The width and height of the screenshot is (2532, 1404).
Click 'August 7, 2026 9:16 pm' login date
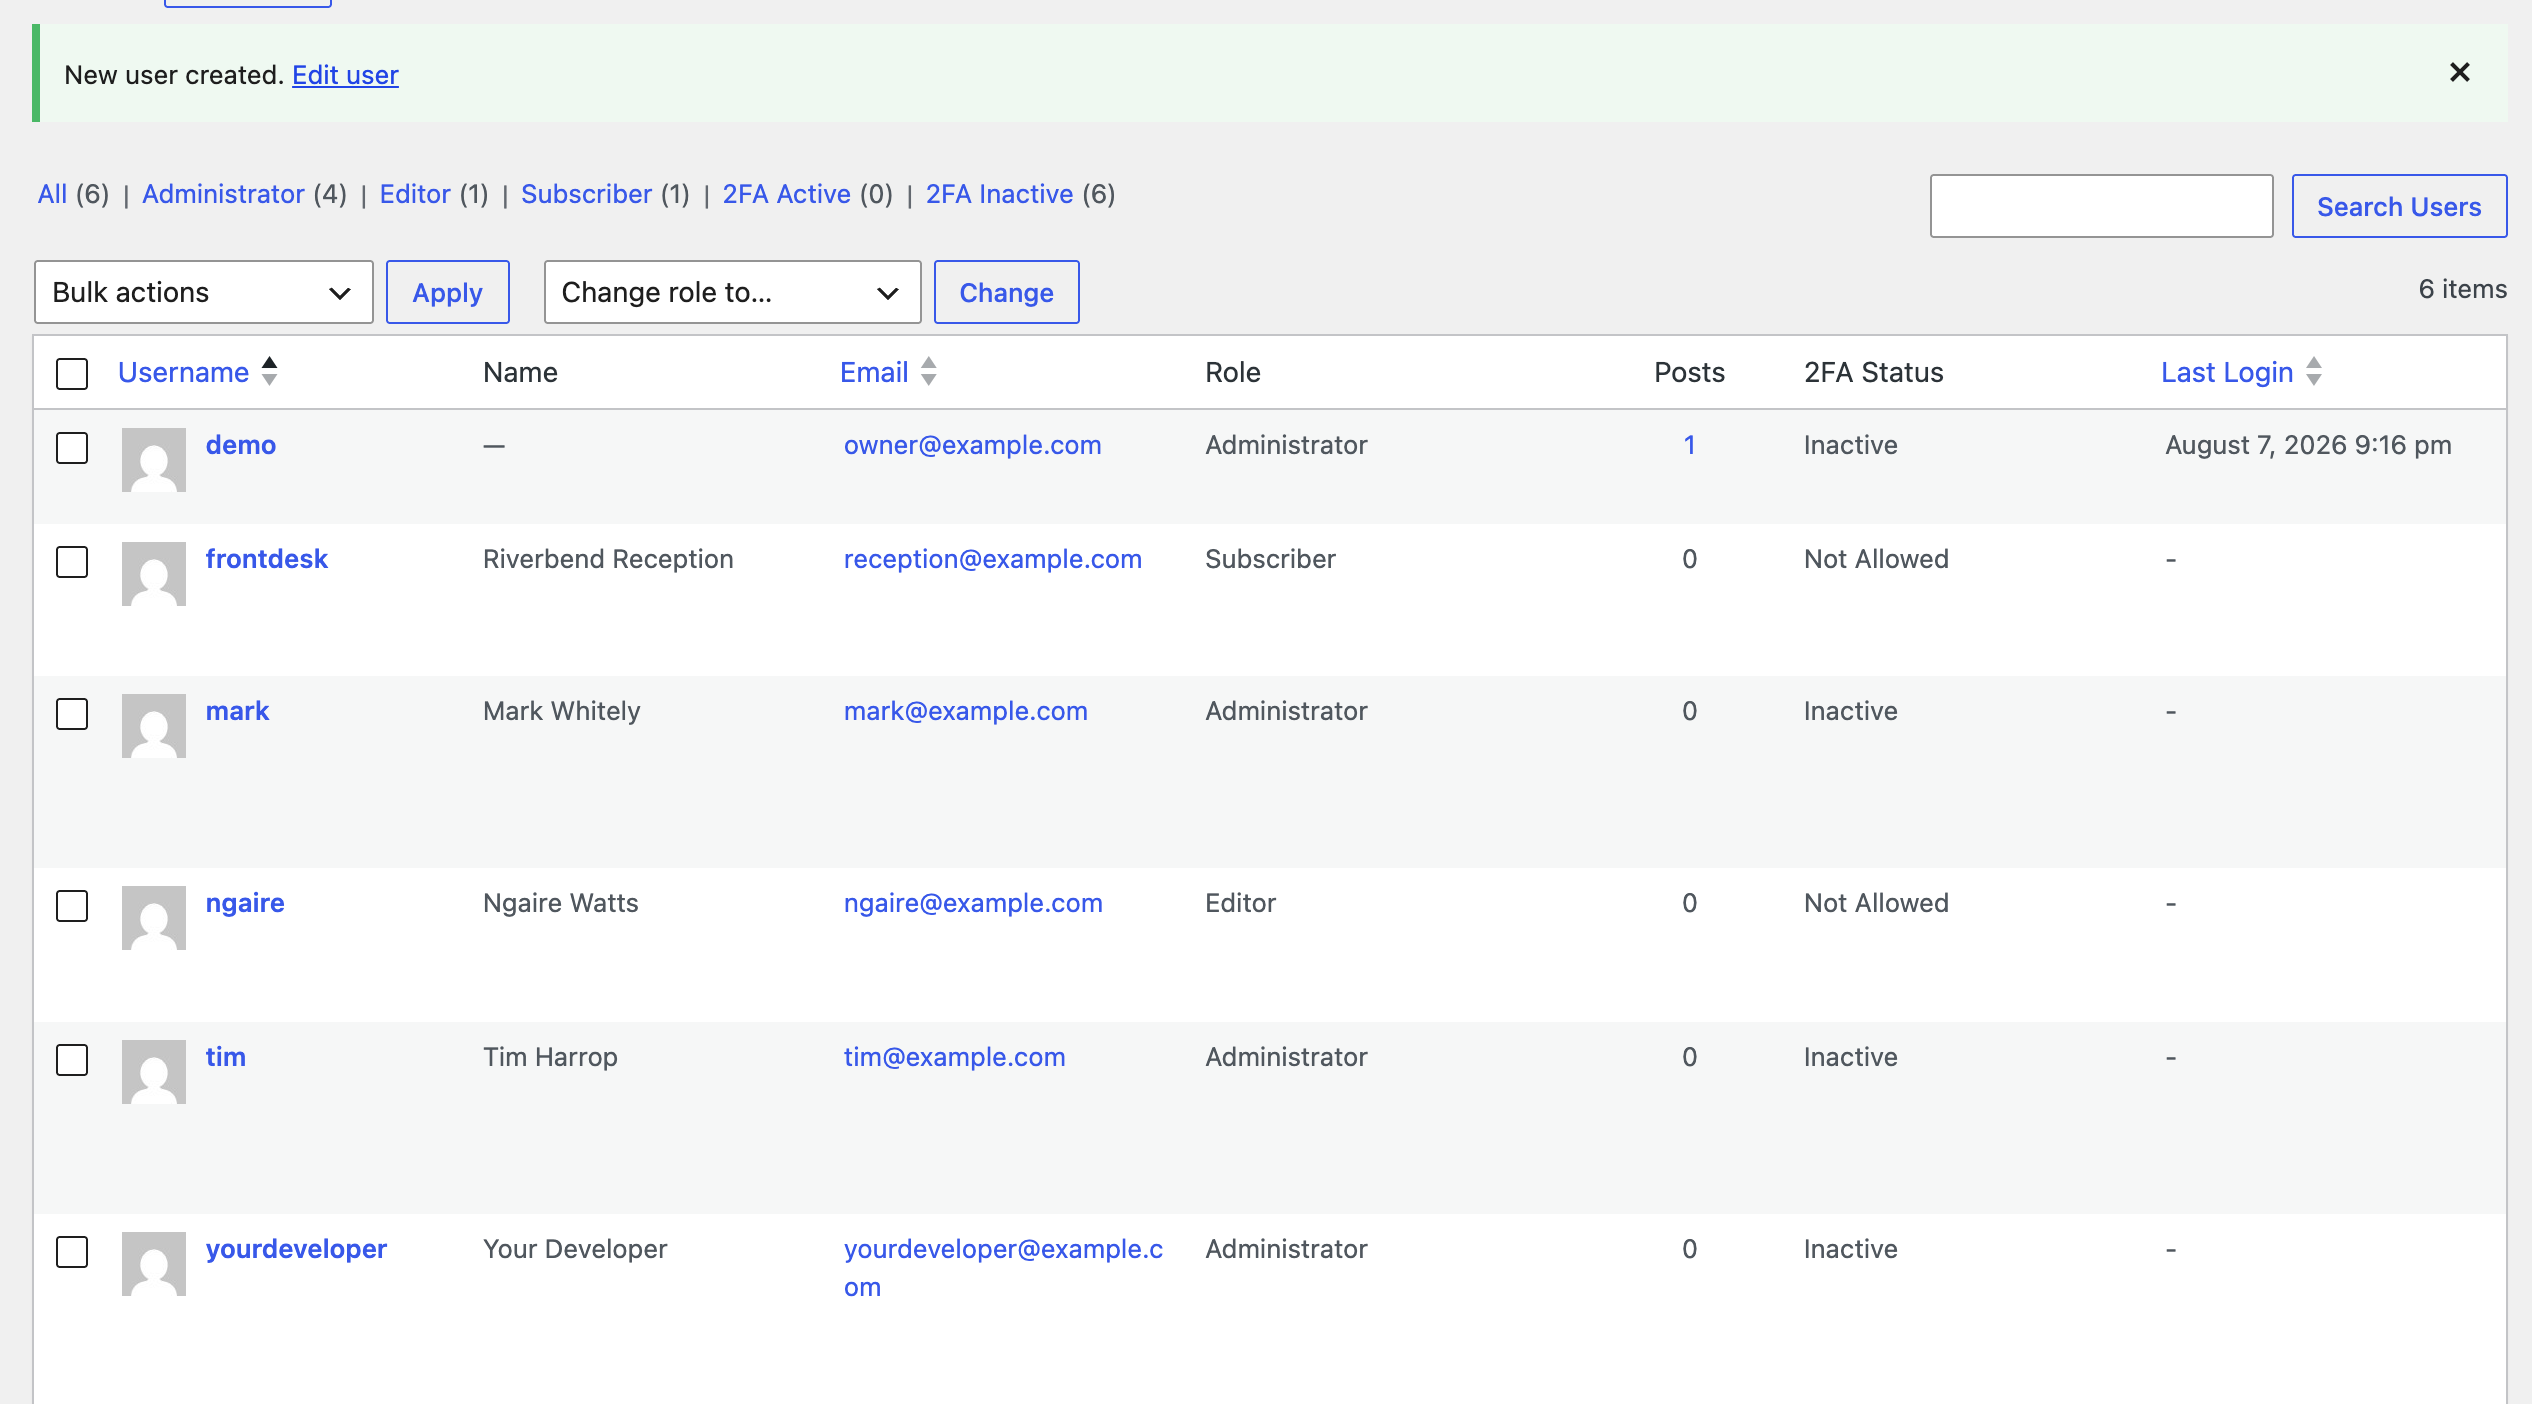pyautogui.click(x=2308, y=445)
